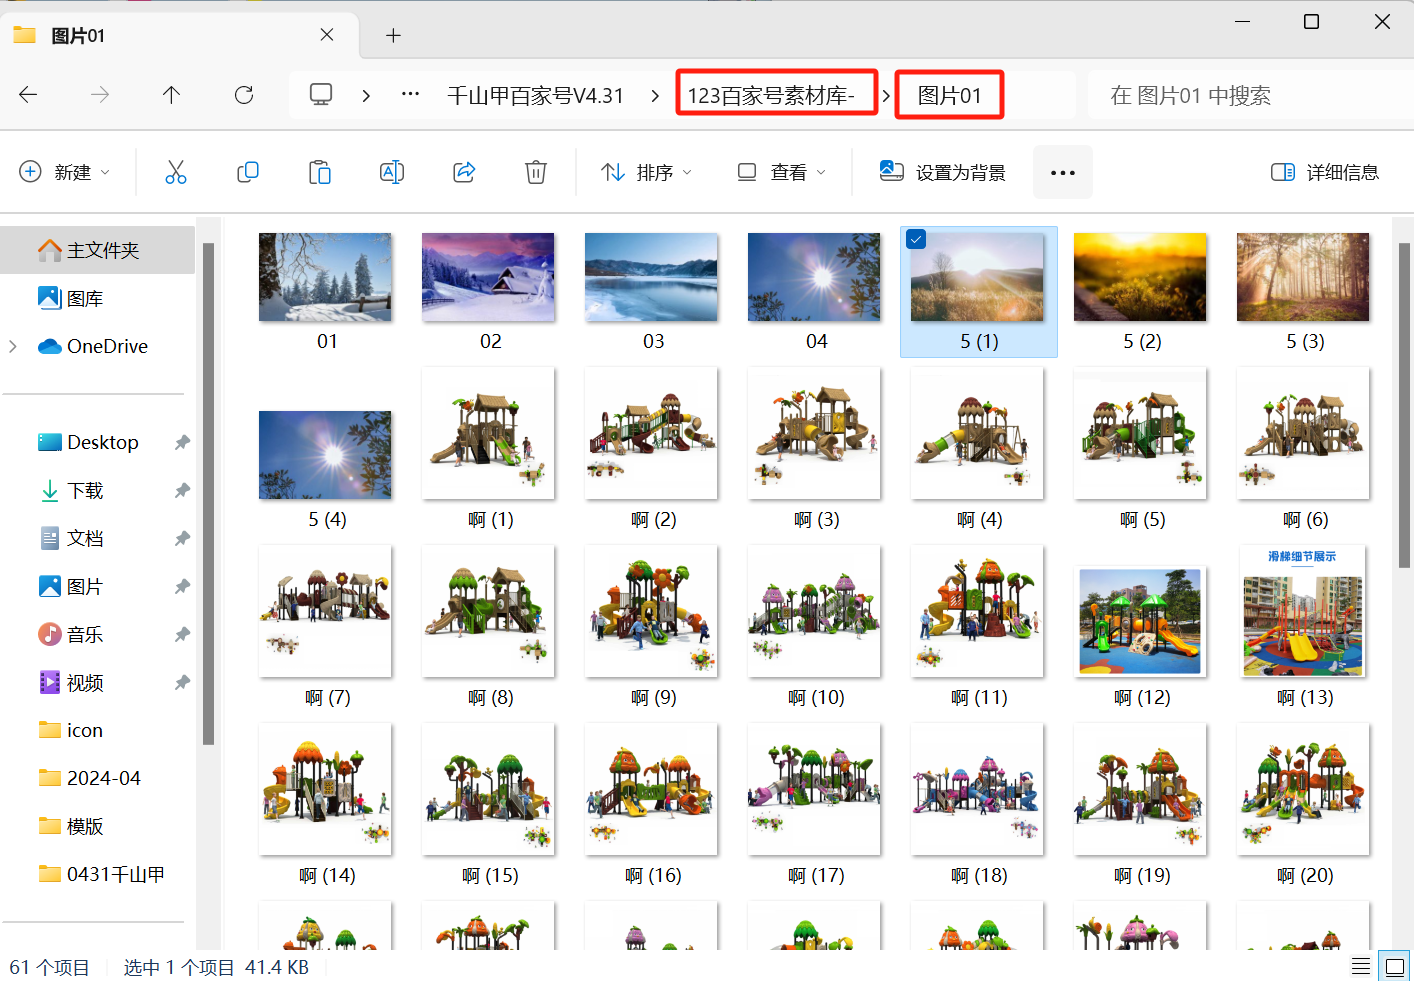Refresh the current folder view
This screenshot has width=1414, height=981.
coord(244,95)
